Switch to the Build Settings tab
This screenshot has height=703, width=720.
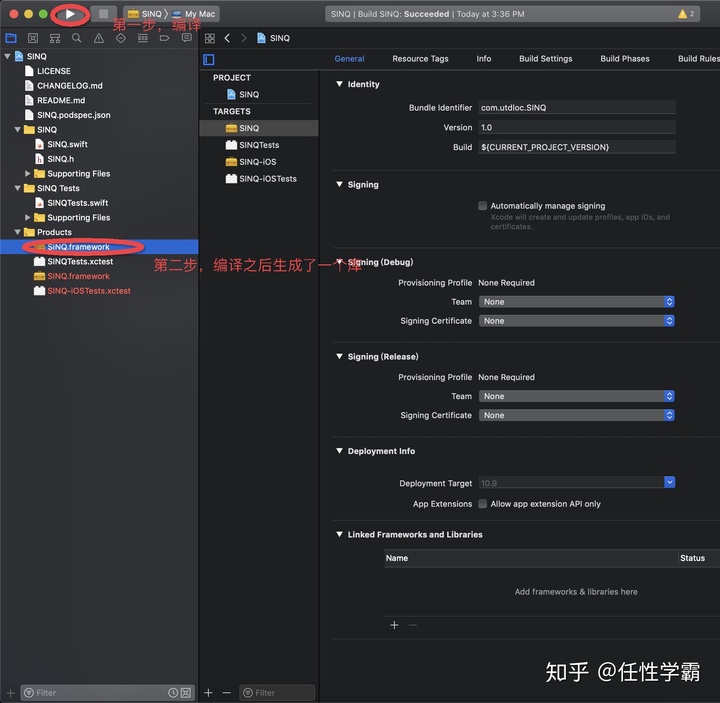546,59
